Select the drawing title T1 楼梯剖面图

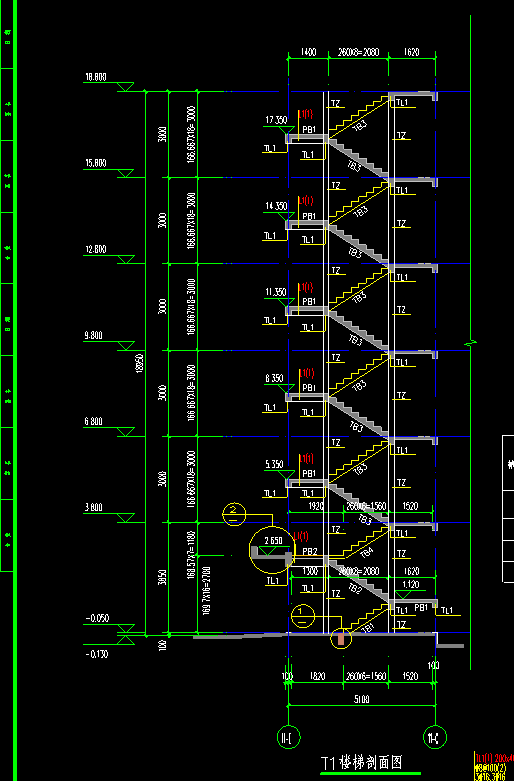pos(362,762)
